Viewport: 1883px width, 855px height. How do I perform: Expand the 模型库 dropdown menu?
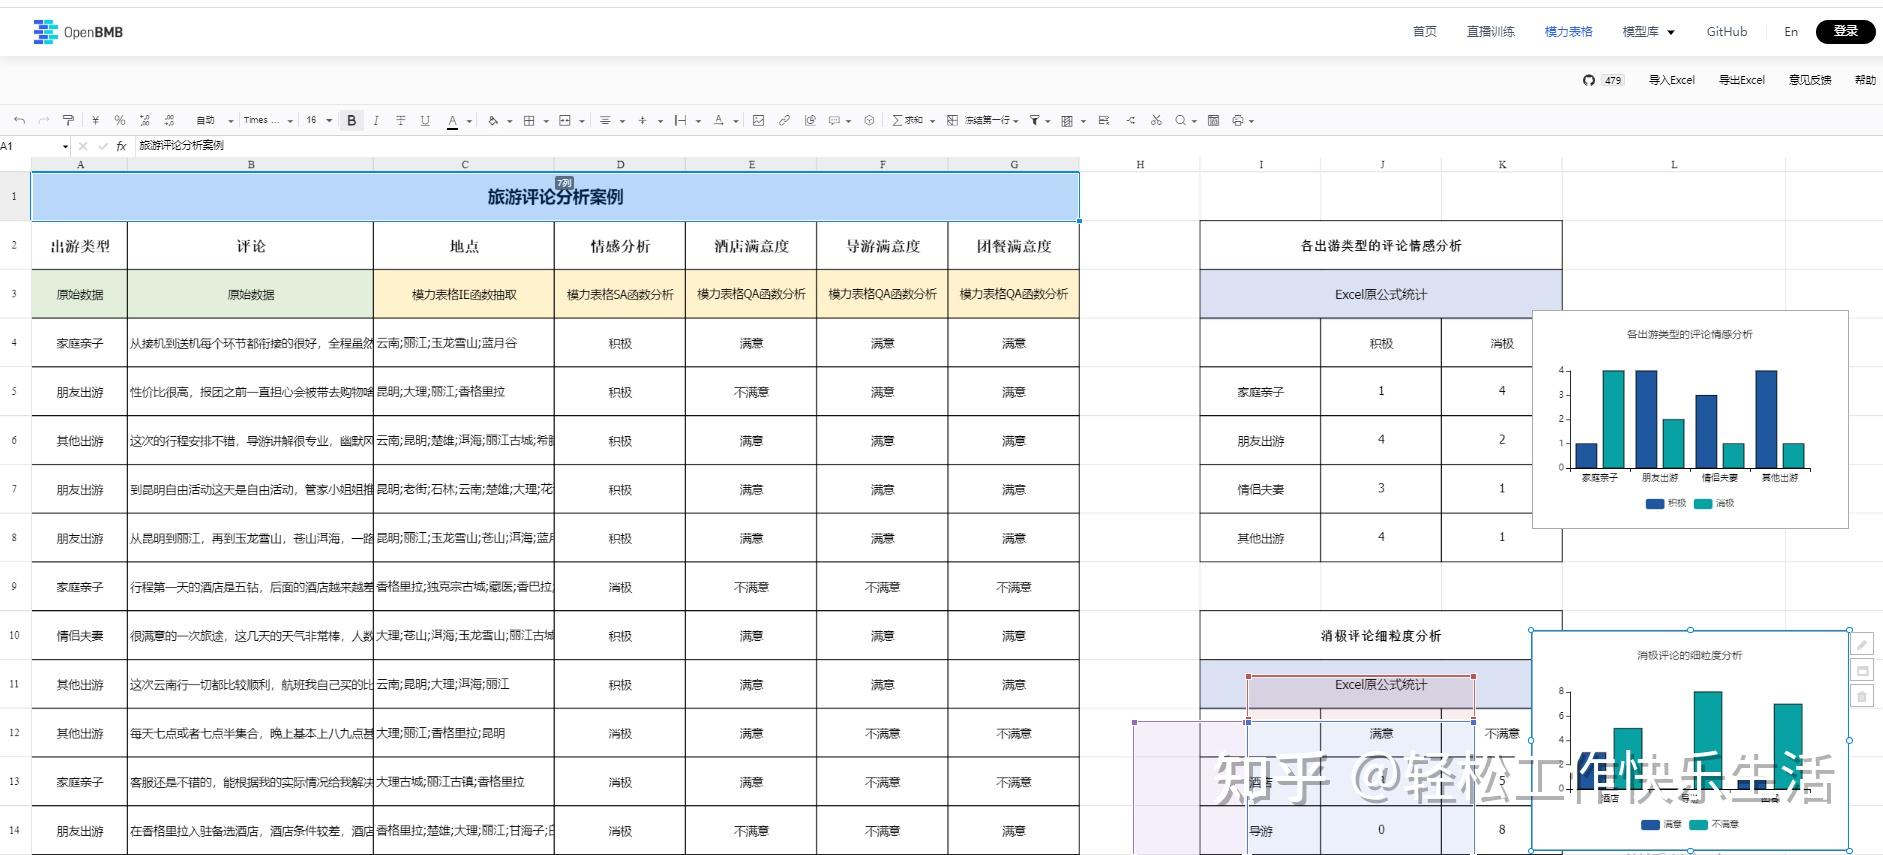pos(1648,32)
